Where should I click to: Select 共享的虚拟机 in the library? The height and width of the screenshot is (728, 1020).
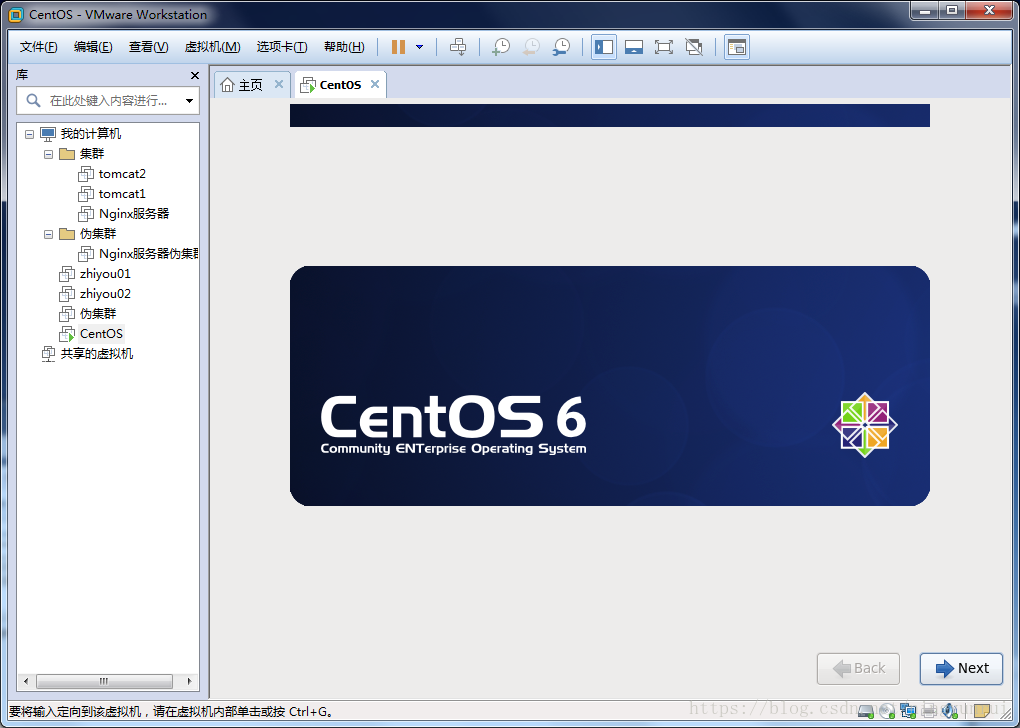[97, 354]
